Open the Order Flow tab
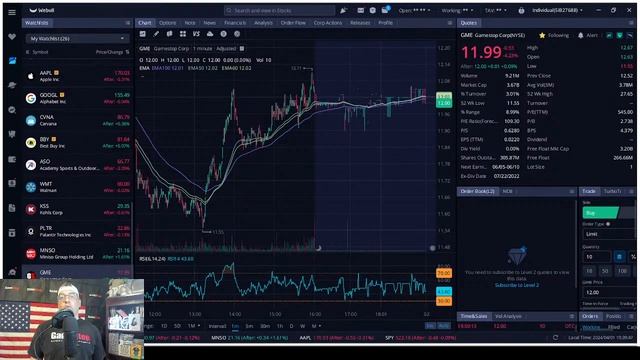 point(293,23)
